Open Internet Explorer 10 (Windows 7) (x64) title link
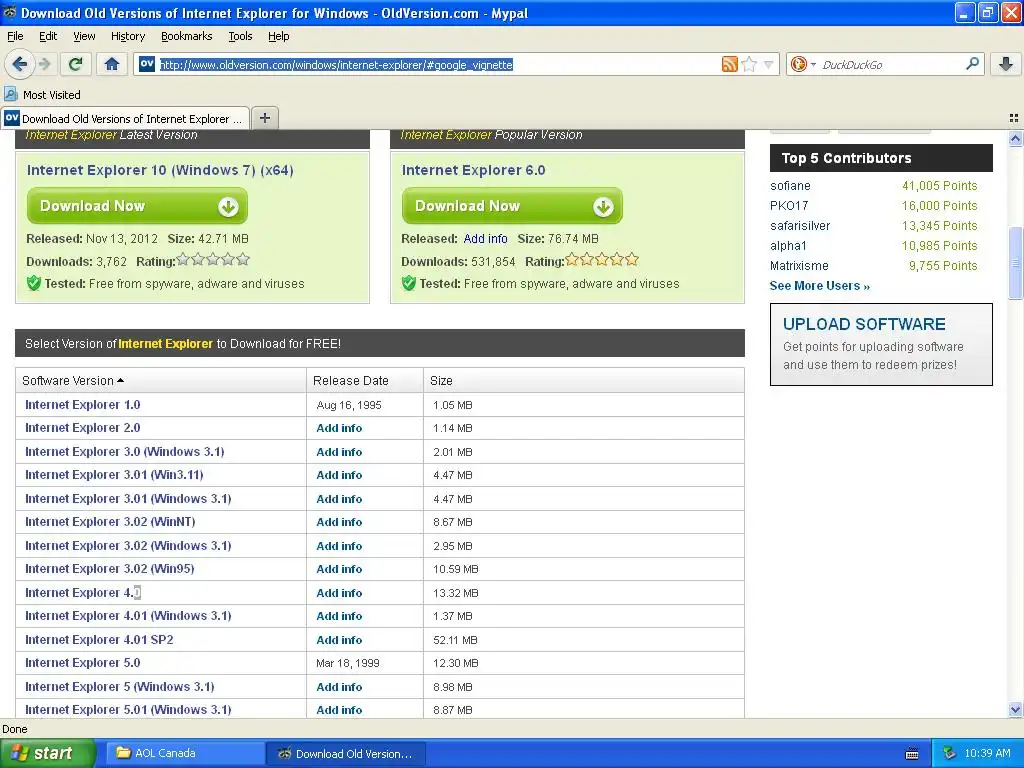Viewport: 1024px width, 768px height. pos(160,170)
